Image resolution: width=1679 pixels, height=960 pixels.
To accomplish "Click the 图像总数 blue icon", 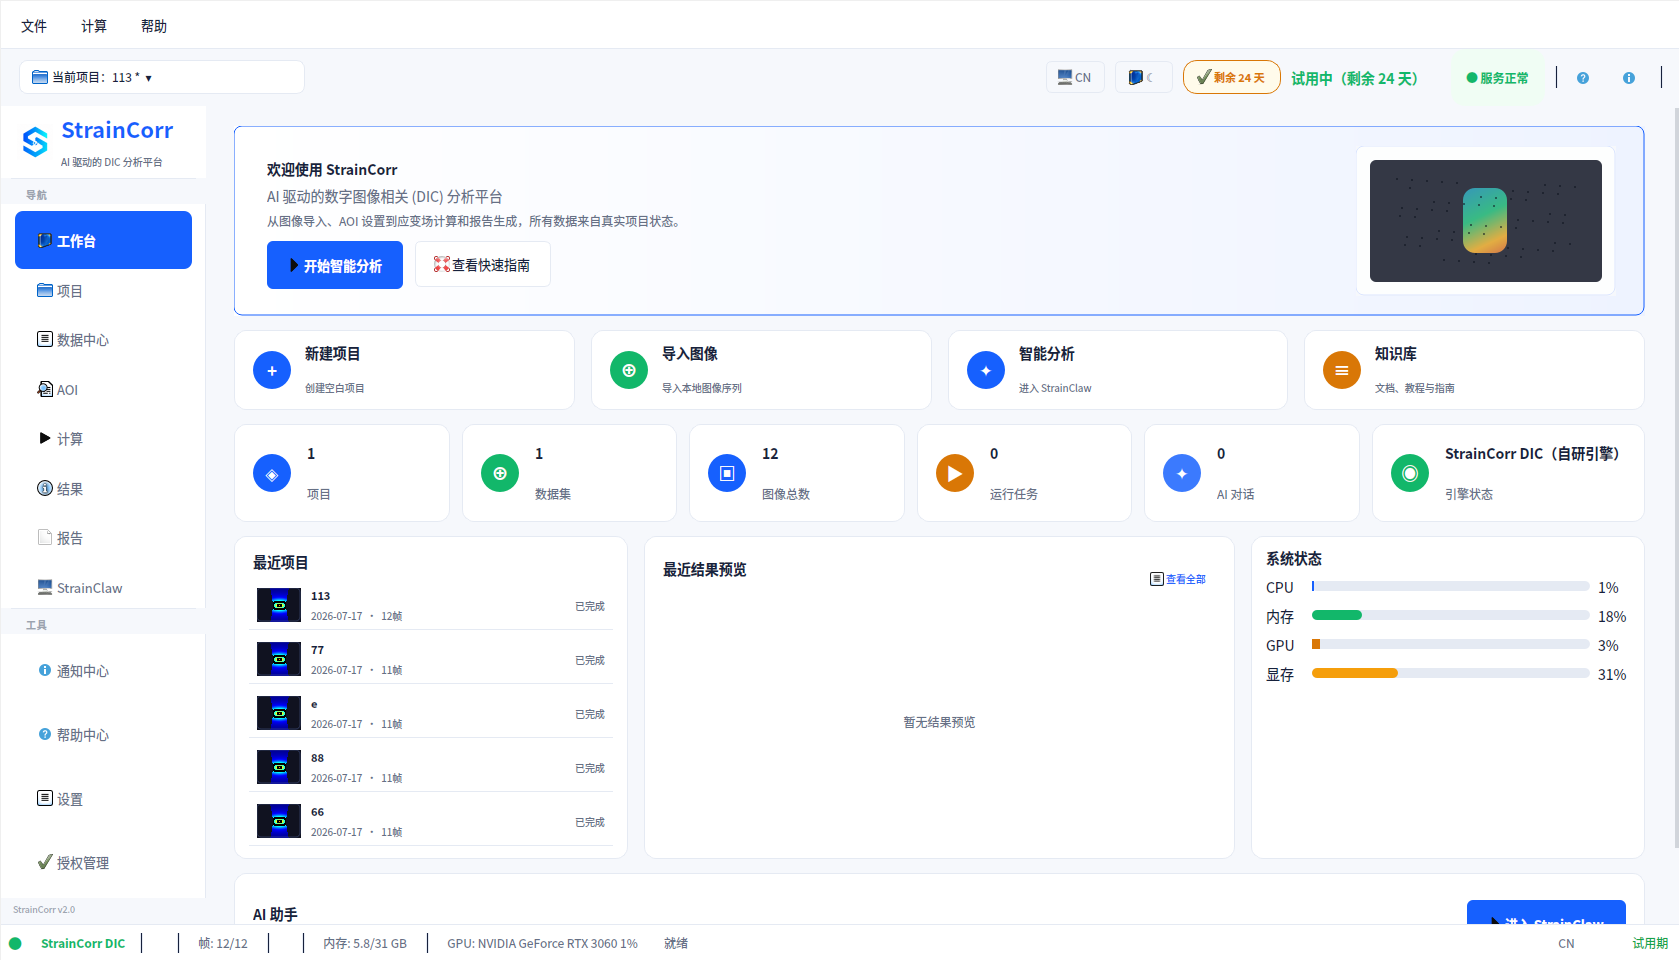I will point(727,473).
